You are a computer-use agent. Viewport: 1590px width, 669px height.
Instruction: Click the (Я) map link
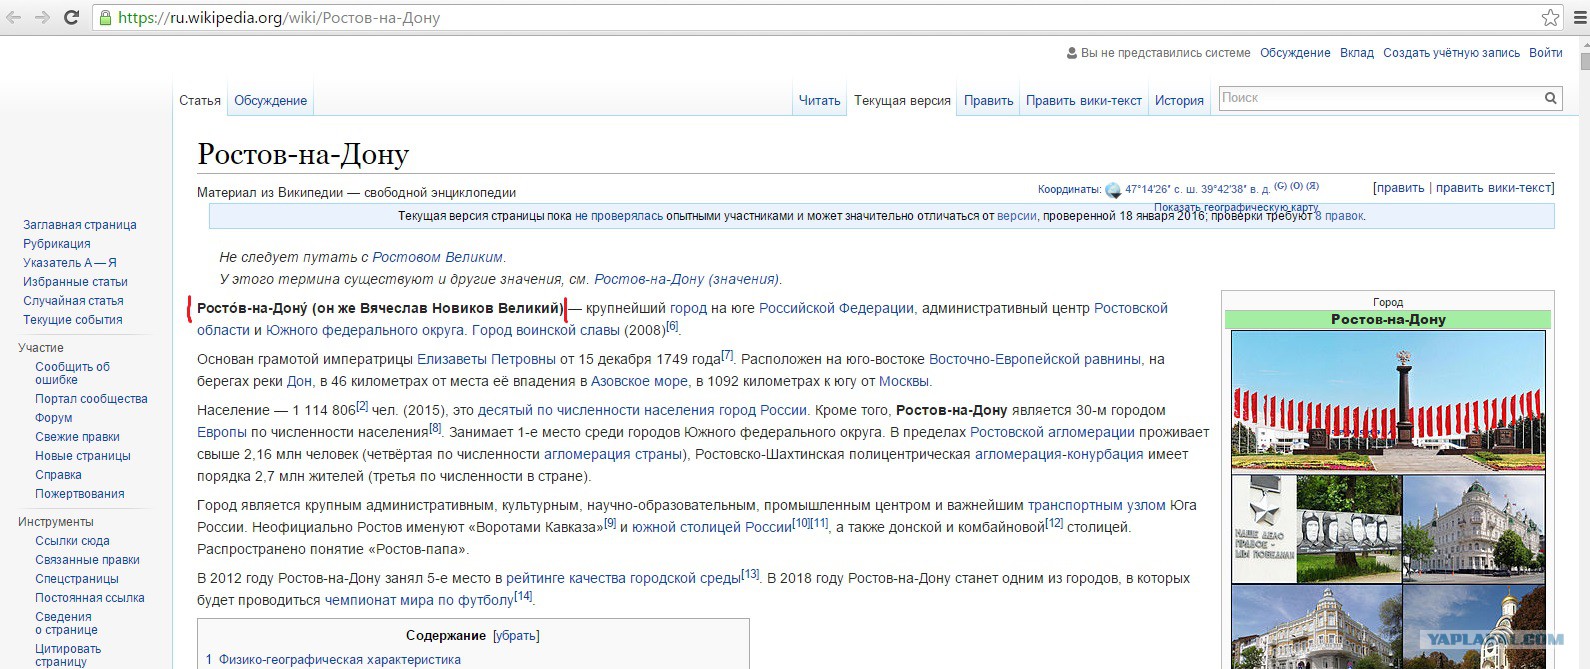point(1312,186)
